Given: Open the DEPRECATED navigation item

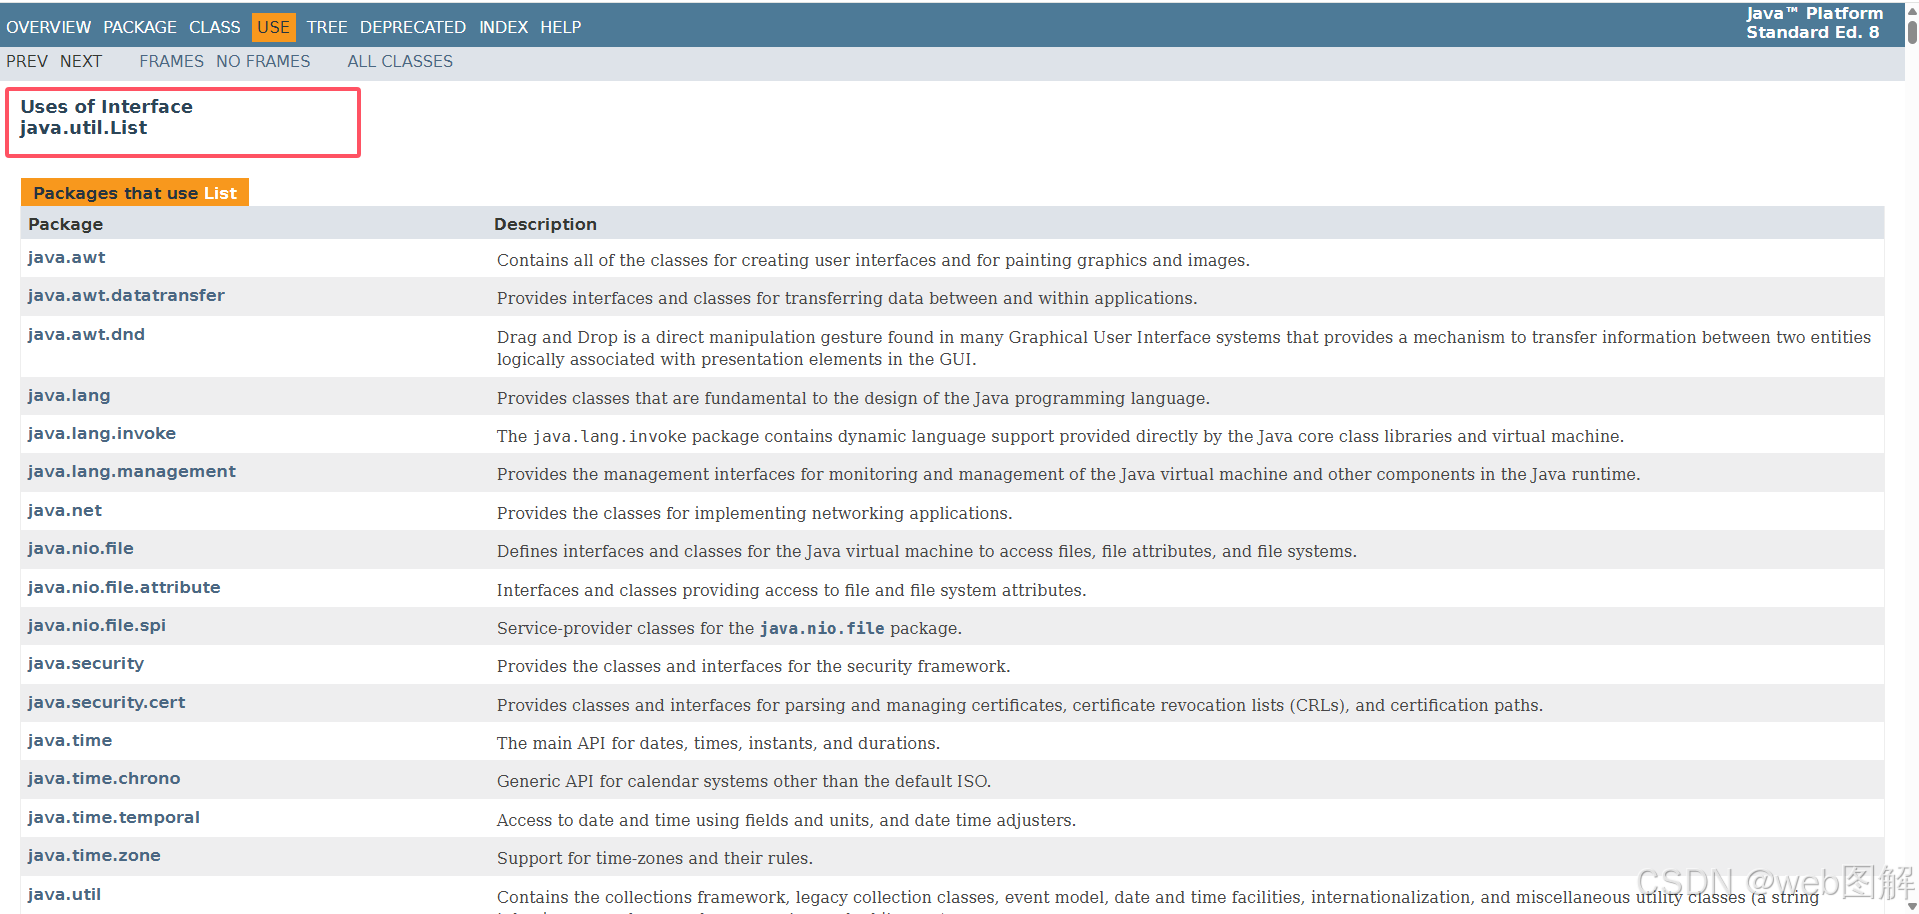Looking at the screenshot, I should pyautogui.click(x=413, y=27).
